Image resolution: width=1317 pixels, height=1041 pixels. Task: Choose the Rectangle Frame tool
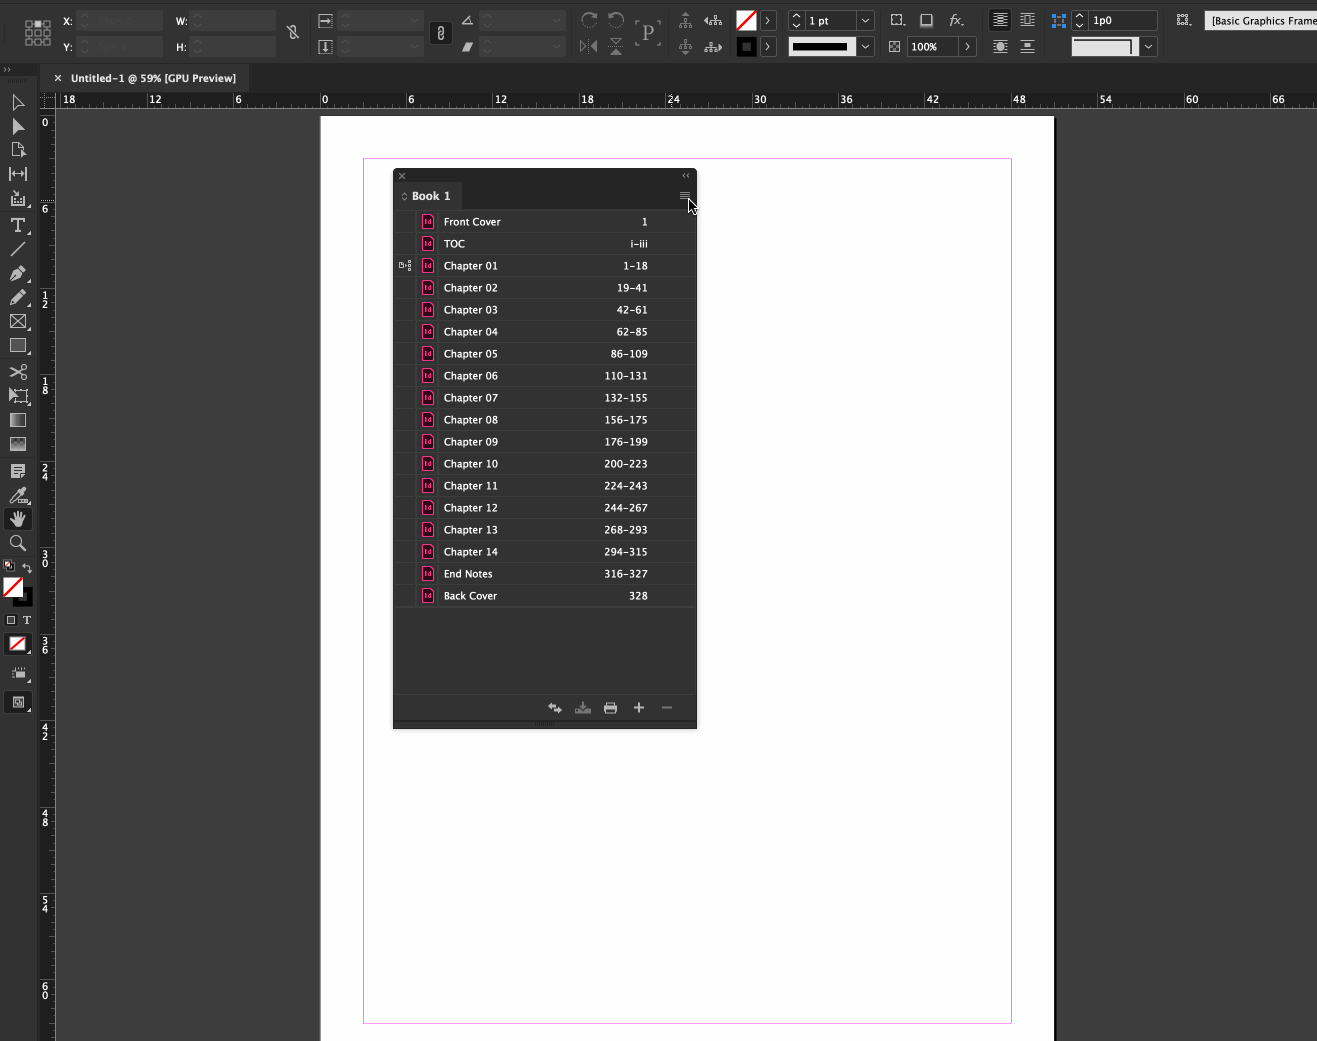click(18, 321)
